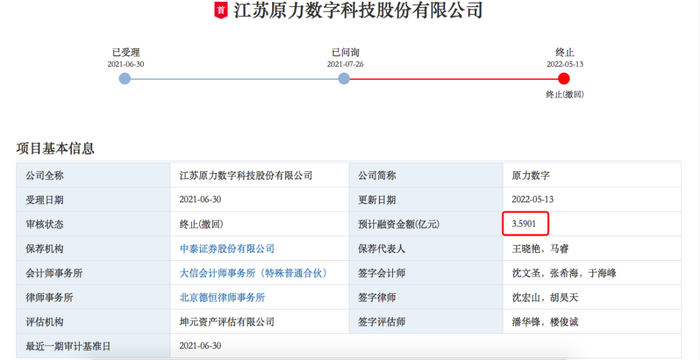This screenshot has height=360, width=700.
Task: Click the 签字评估师 label cell
Action: 426,322
